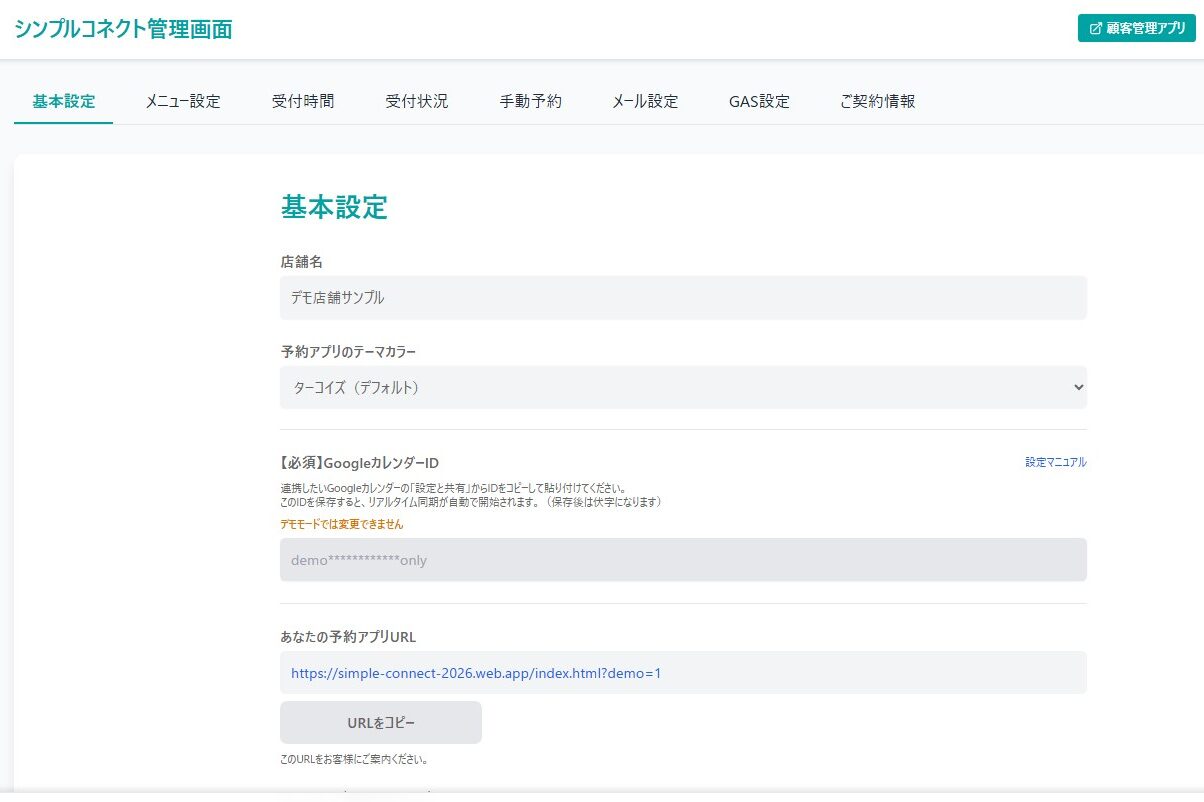Open the 受付時間 tab
The image size is (1204, 802).
click(x=302, y=101)
